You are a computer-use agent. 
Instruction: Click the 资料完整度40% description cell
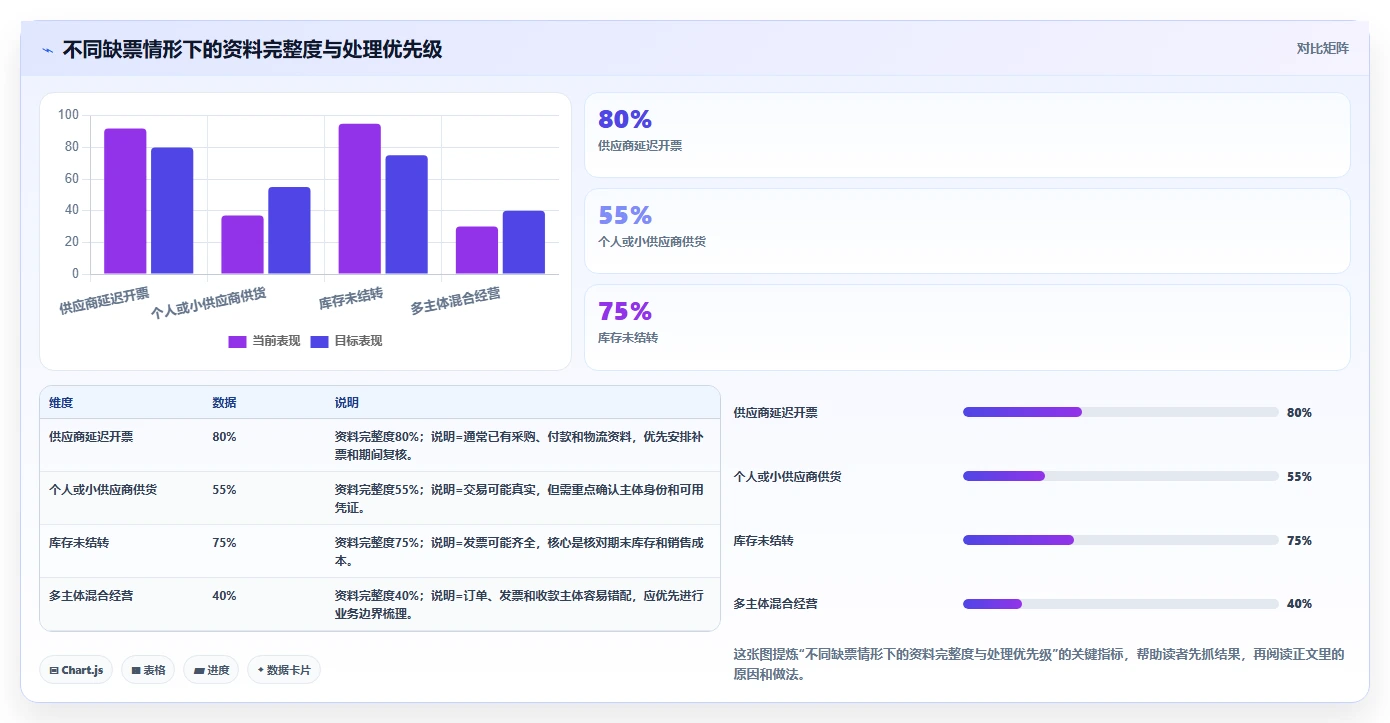(519, 605)
